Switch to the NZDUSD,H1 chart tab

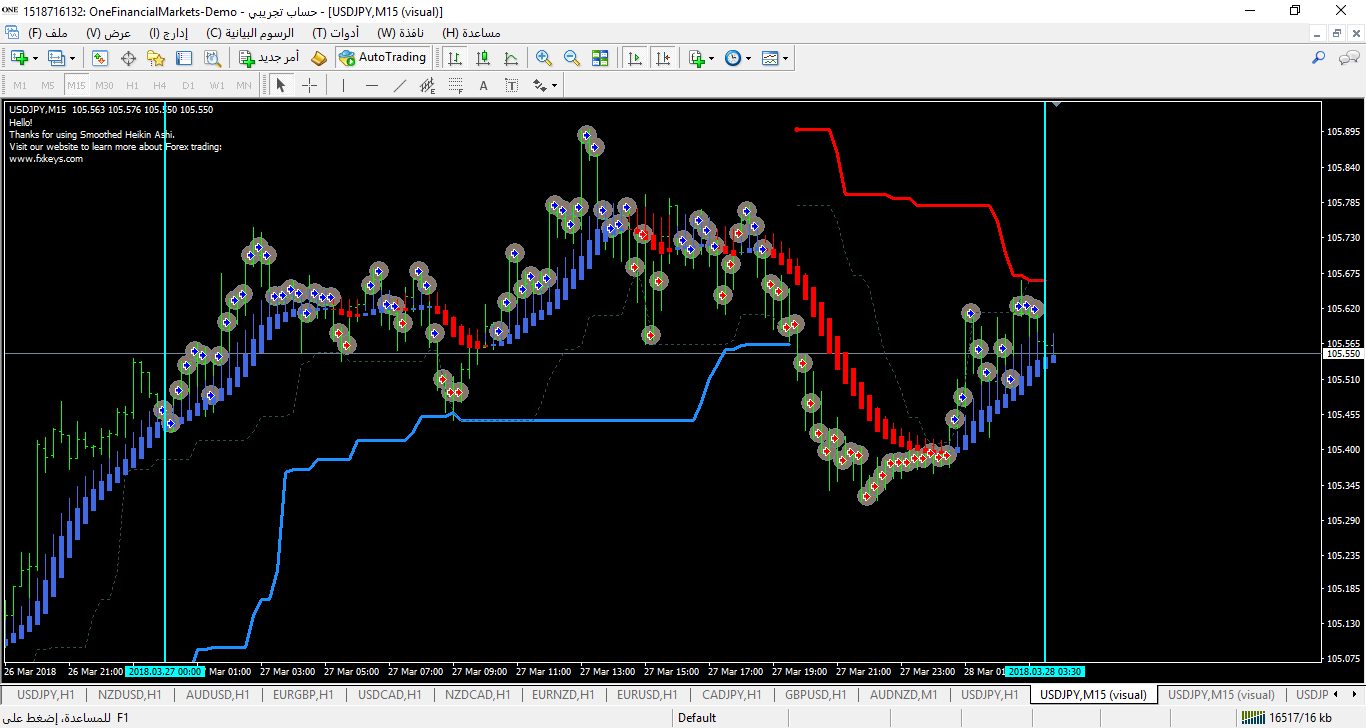(x=129, y=694)
